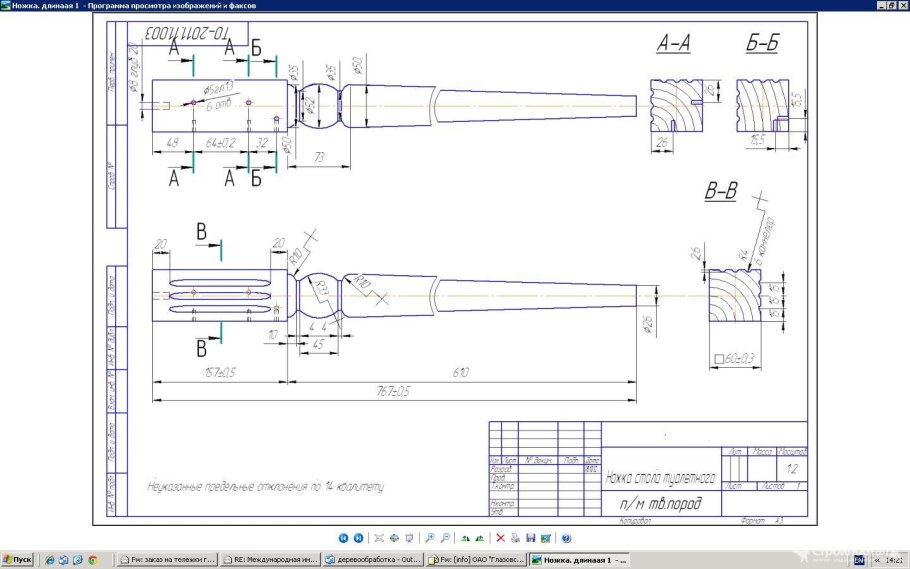This screenshot has height=569, width=910.
Task: Expand hidden system tray icons
Action: 876,560
